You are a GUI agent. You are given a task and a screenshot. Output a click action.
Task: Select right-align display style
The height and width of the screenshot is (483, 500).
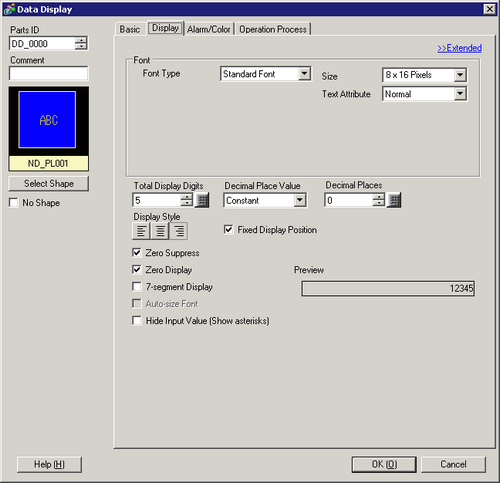click(x=179, y=231)
